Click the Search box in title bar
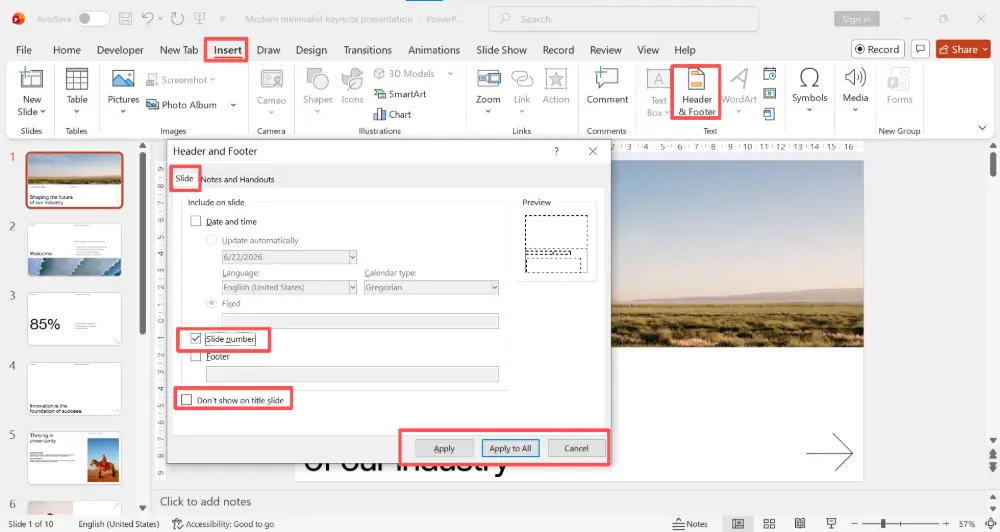The width and height of the screenshot is (1000, 532). (x=623, y=19)
